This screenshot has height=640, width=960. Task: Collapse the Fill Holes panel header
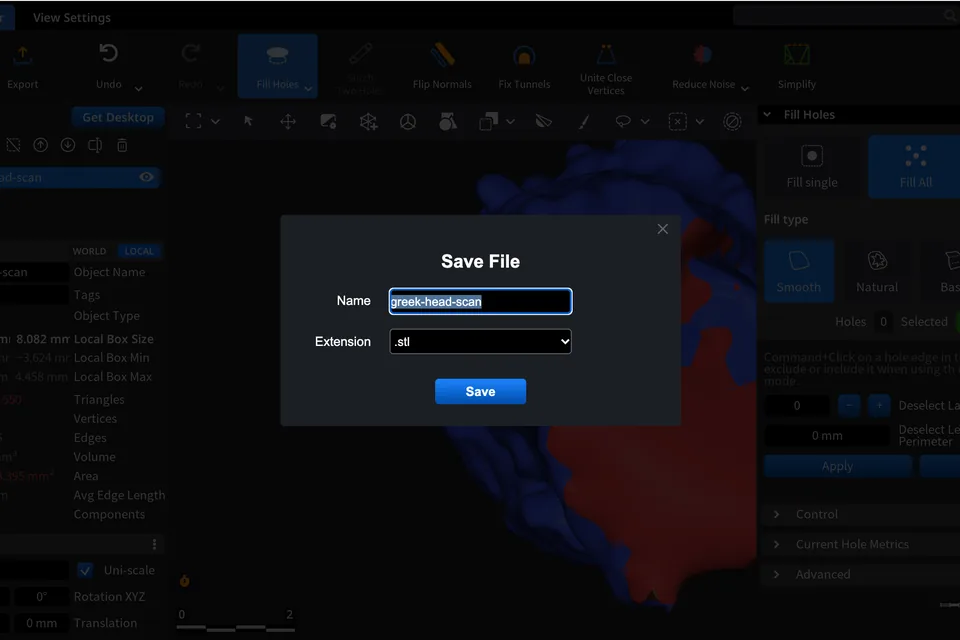point(767,115)
